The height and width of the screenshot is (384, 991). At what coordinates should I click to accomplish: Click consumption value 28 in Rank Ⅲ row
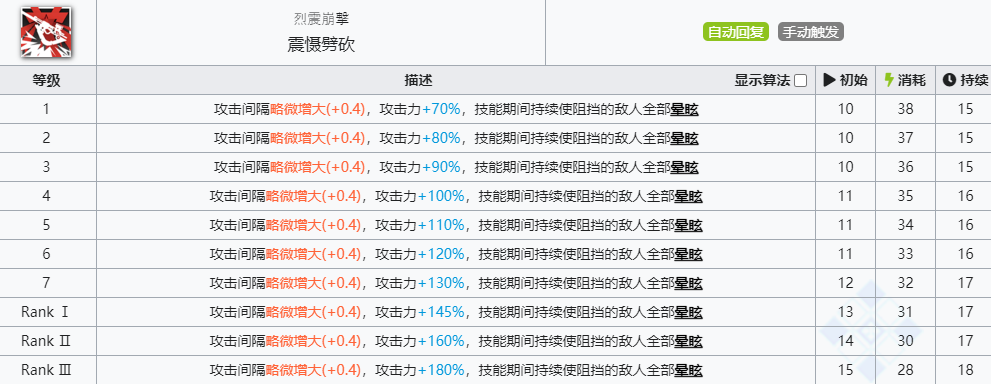tap(905, 370)
